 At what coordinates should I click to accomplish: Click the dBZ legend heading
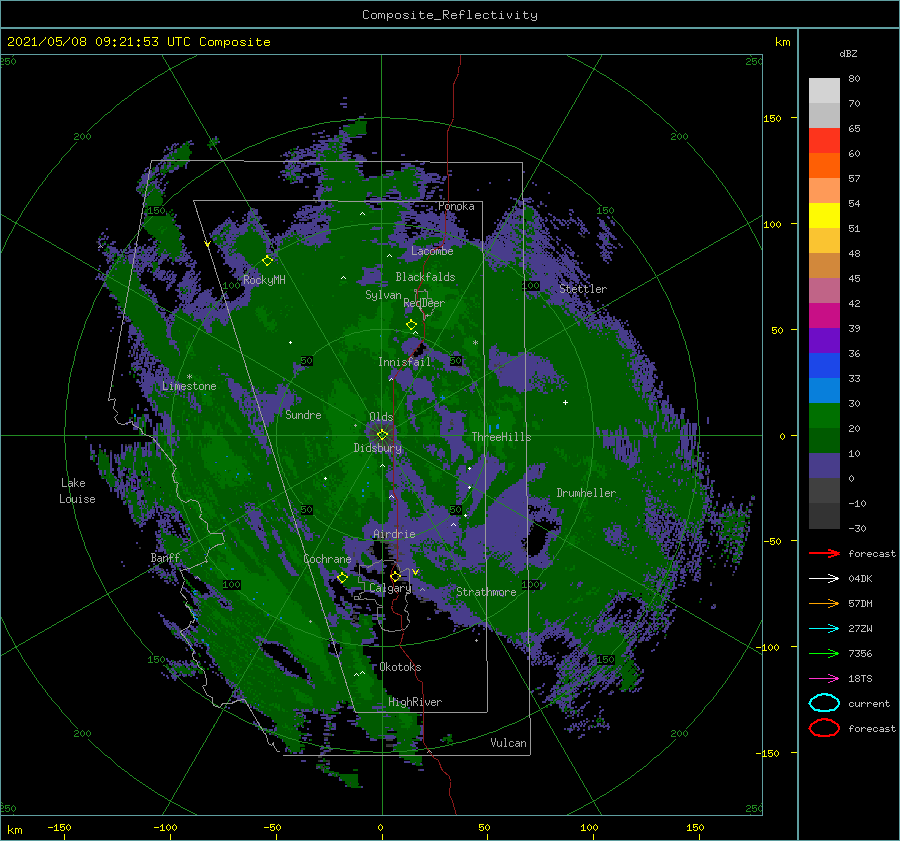click(x=848, y=53)
